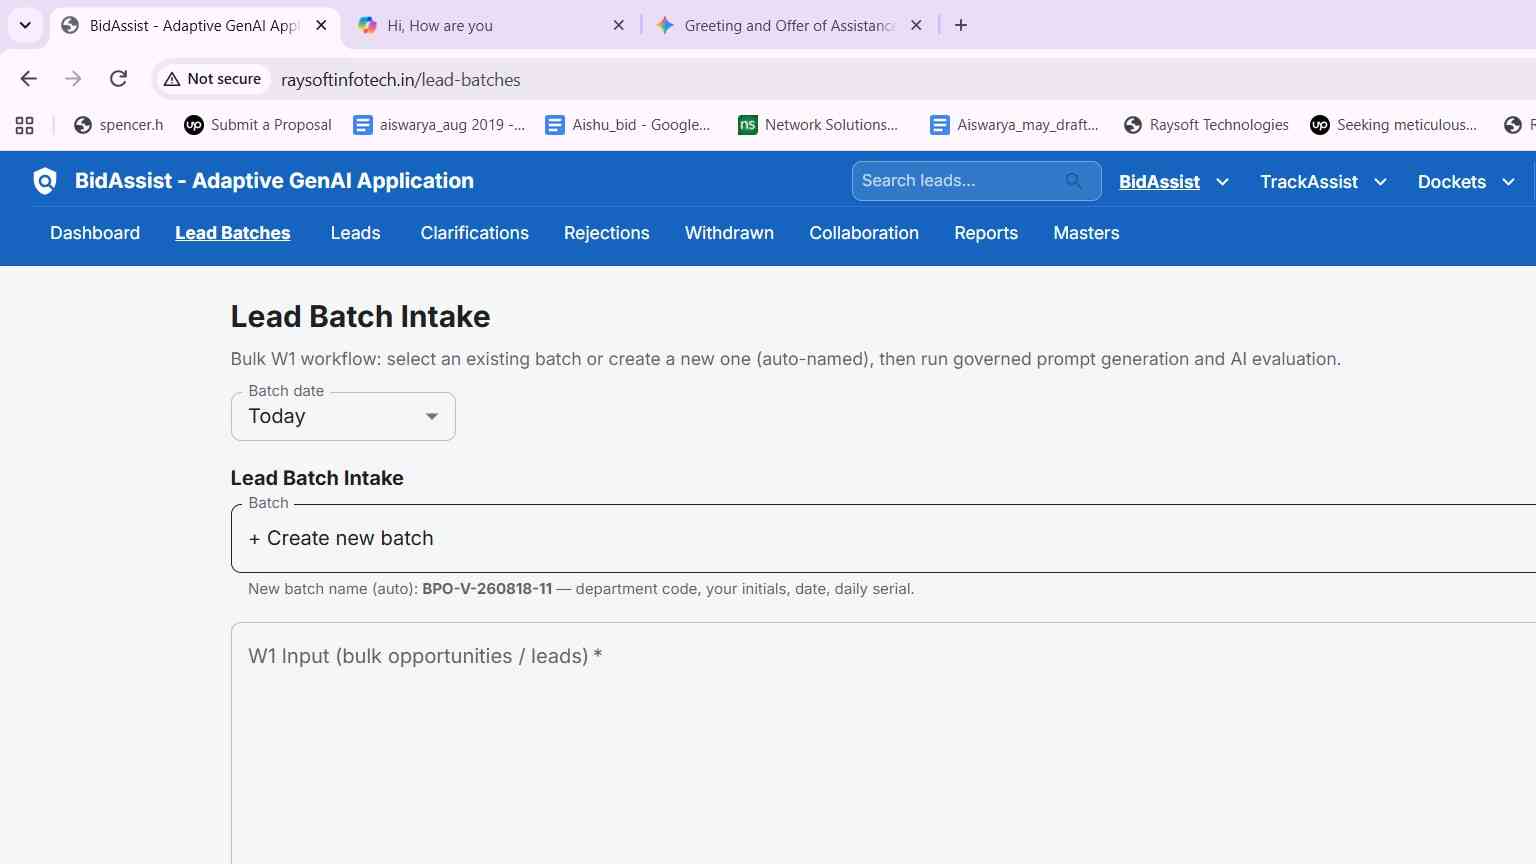The image size is (1536, 864).
Task: Open a new tab with plus icon
Action: click(x=961, y=25)
